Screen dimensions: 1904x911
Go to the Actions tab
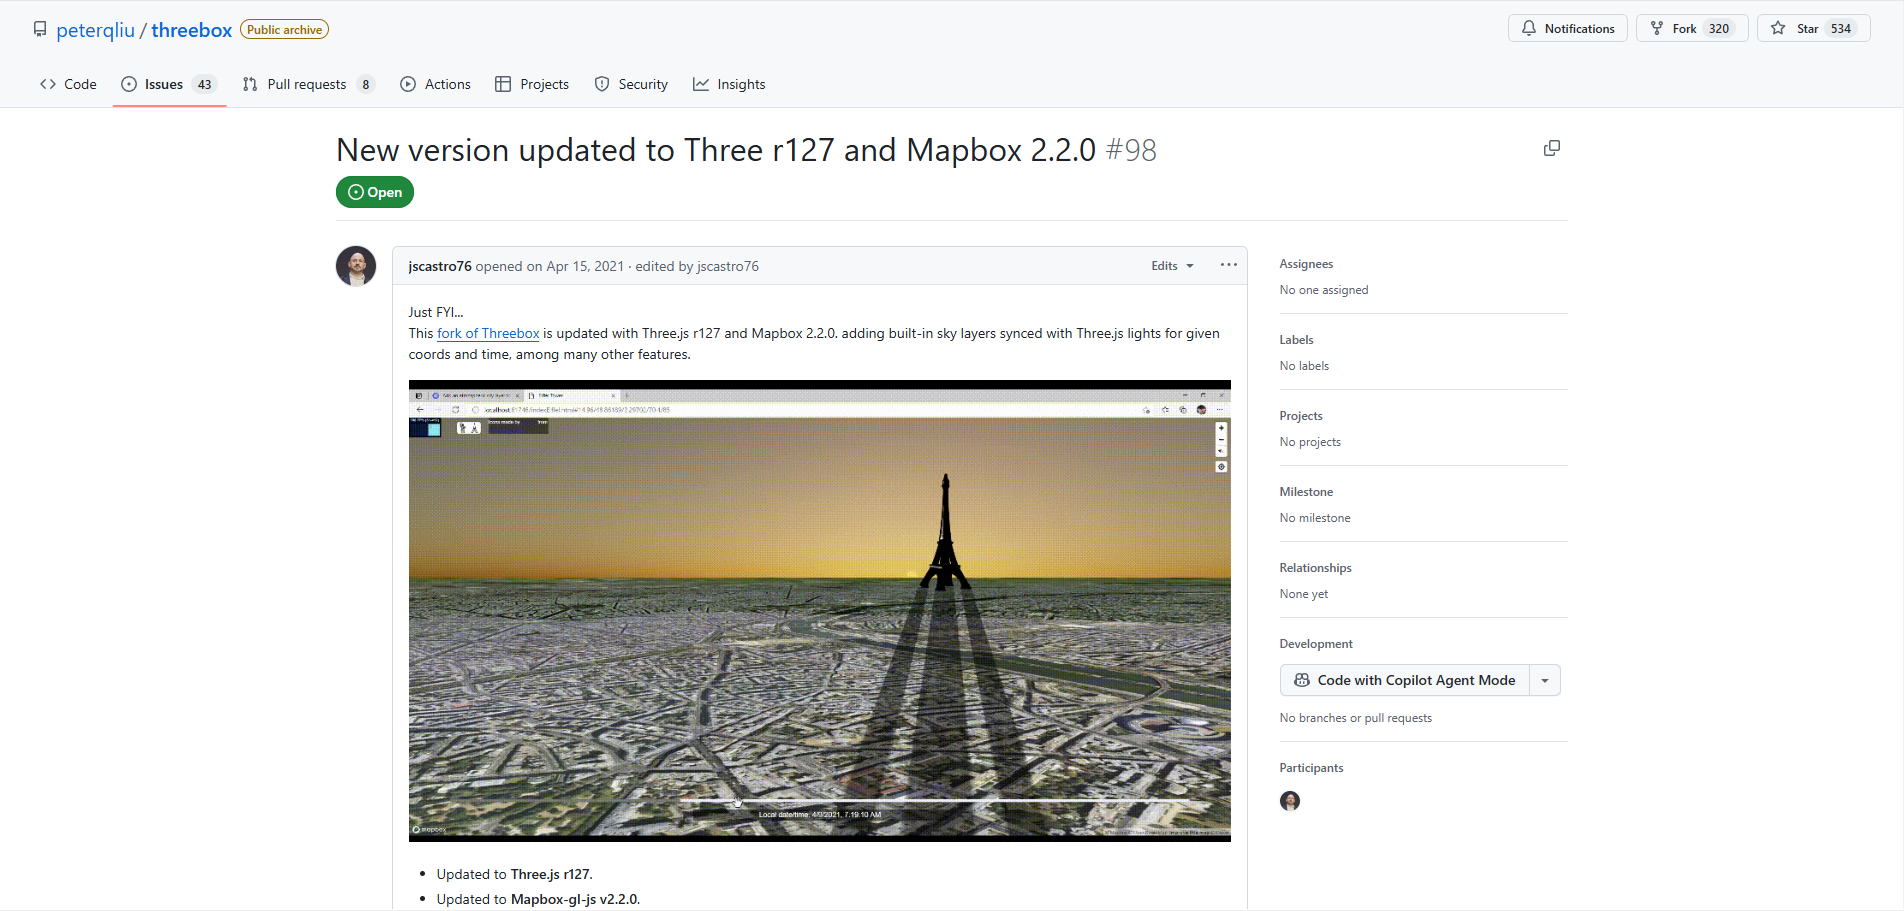coord(435,84)
